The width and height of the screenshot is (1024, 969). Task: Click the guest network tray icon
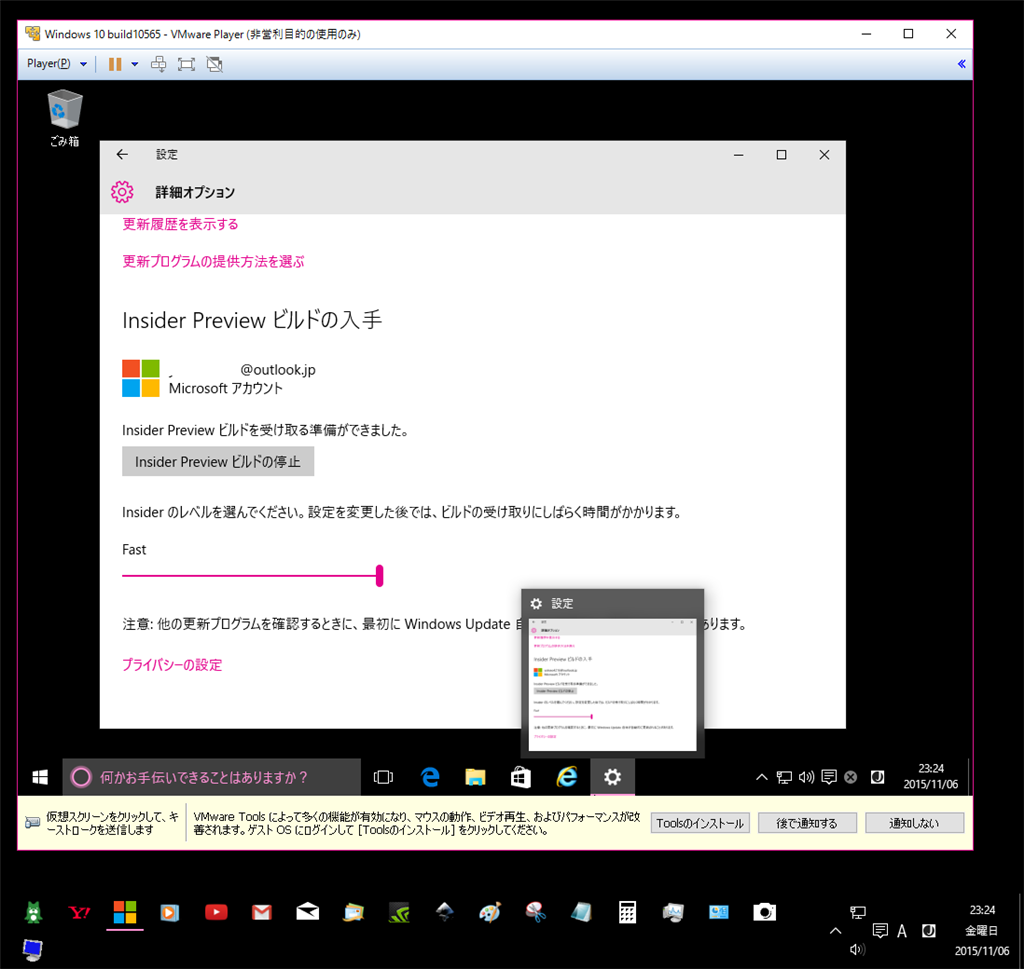click(784, 777)
